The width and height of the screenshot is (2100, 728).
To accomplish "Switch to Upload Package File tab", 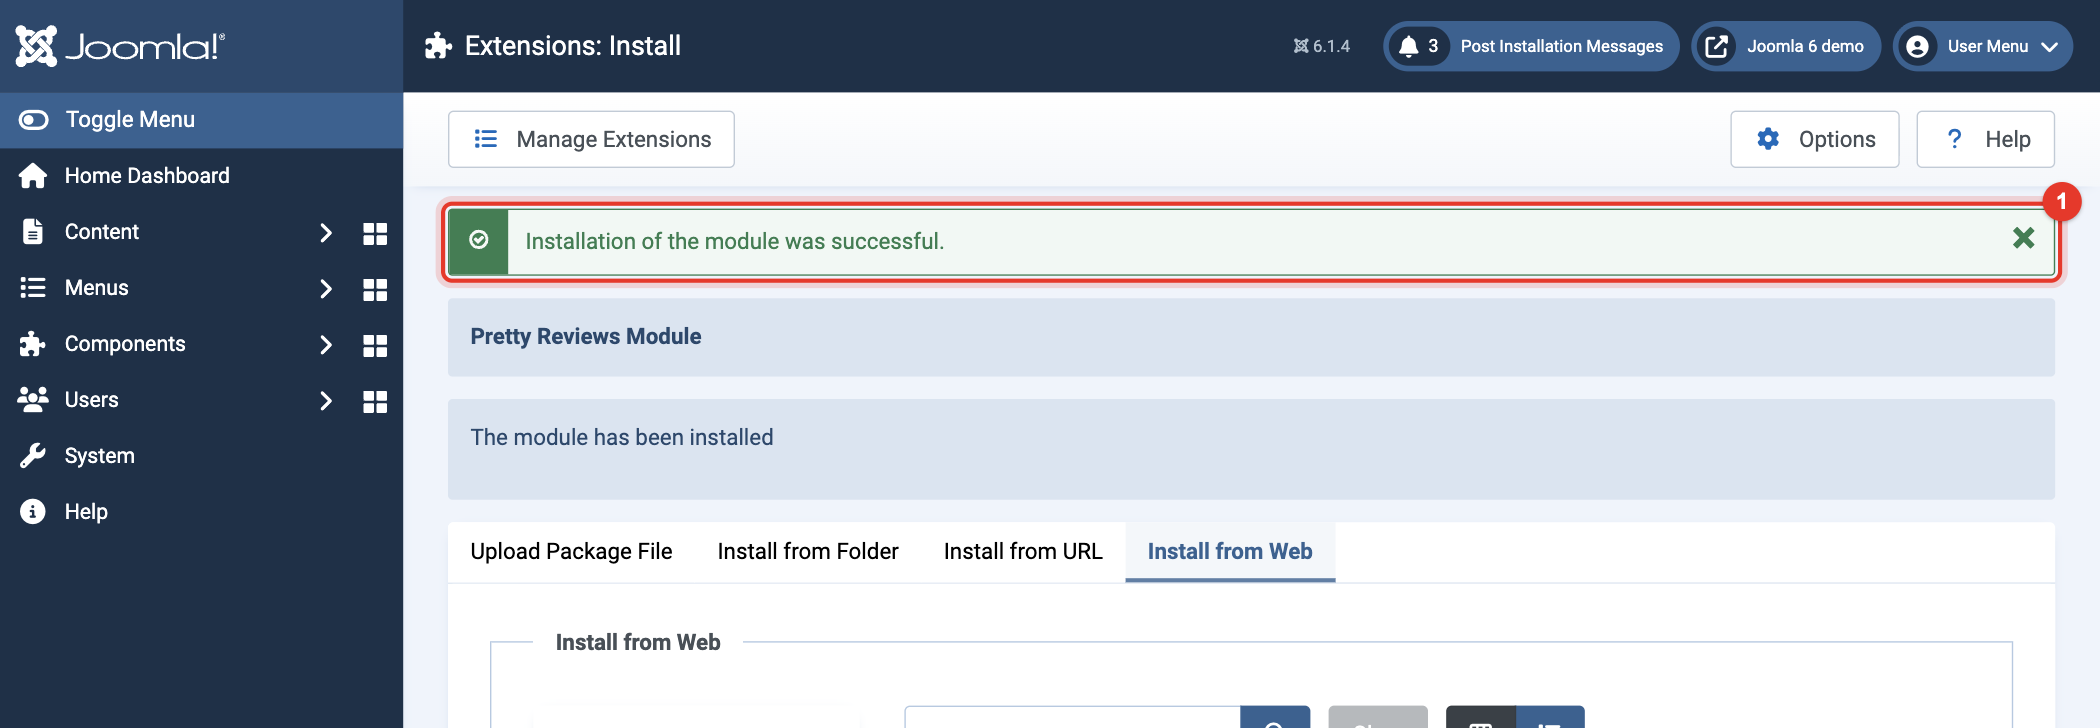I will coord(571,552).
